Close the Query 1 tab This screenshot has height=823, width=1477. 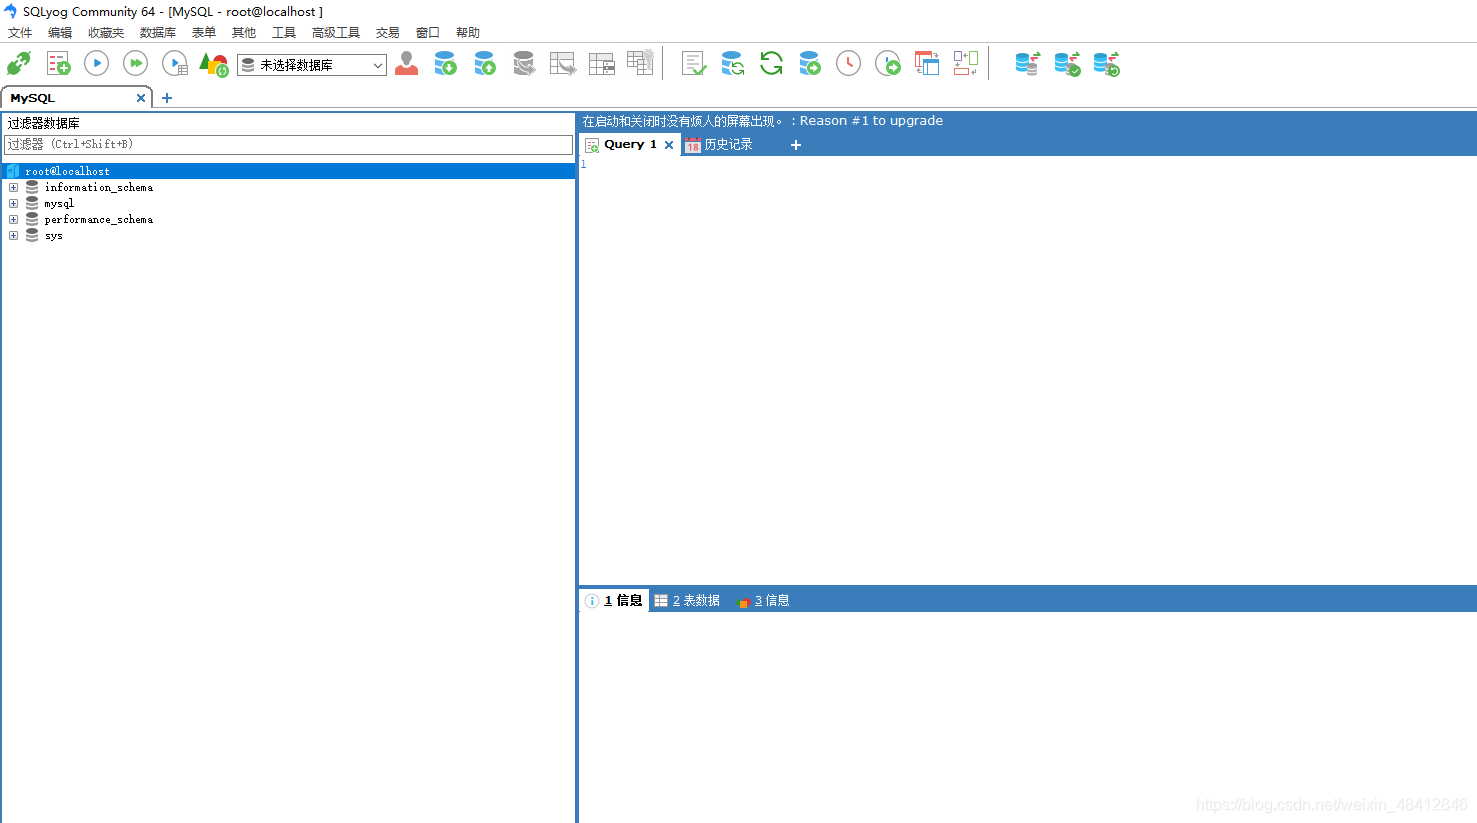pyautogui.click(x=669, y=145)
